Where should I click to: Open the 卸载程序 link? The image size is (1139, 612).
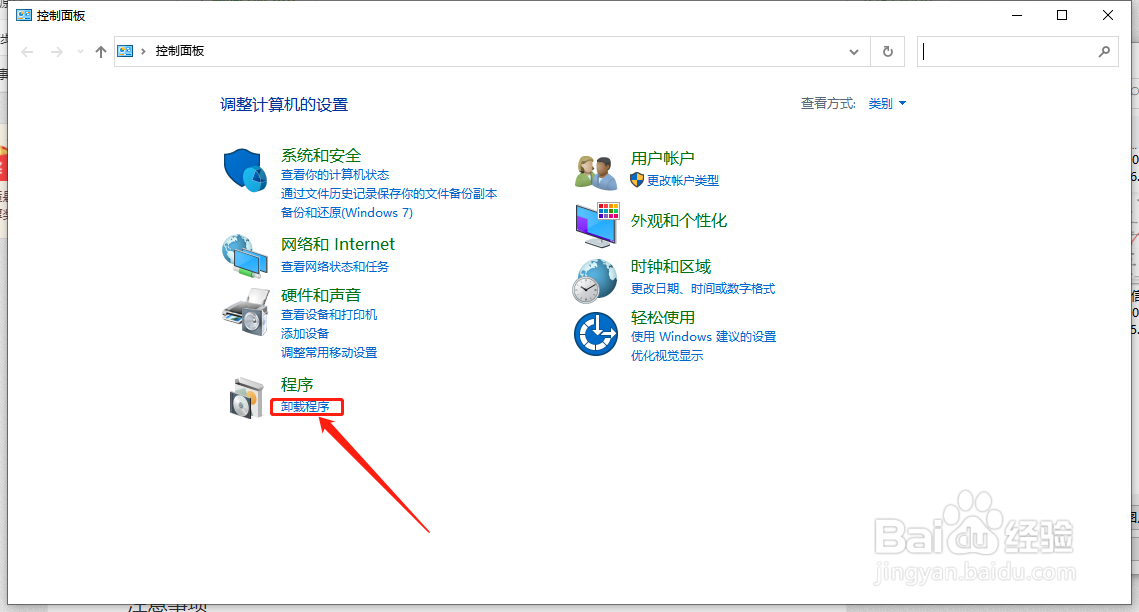(306, 407)
